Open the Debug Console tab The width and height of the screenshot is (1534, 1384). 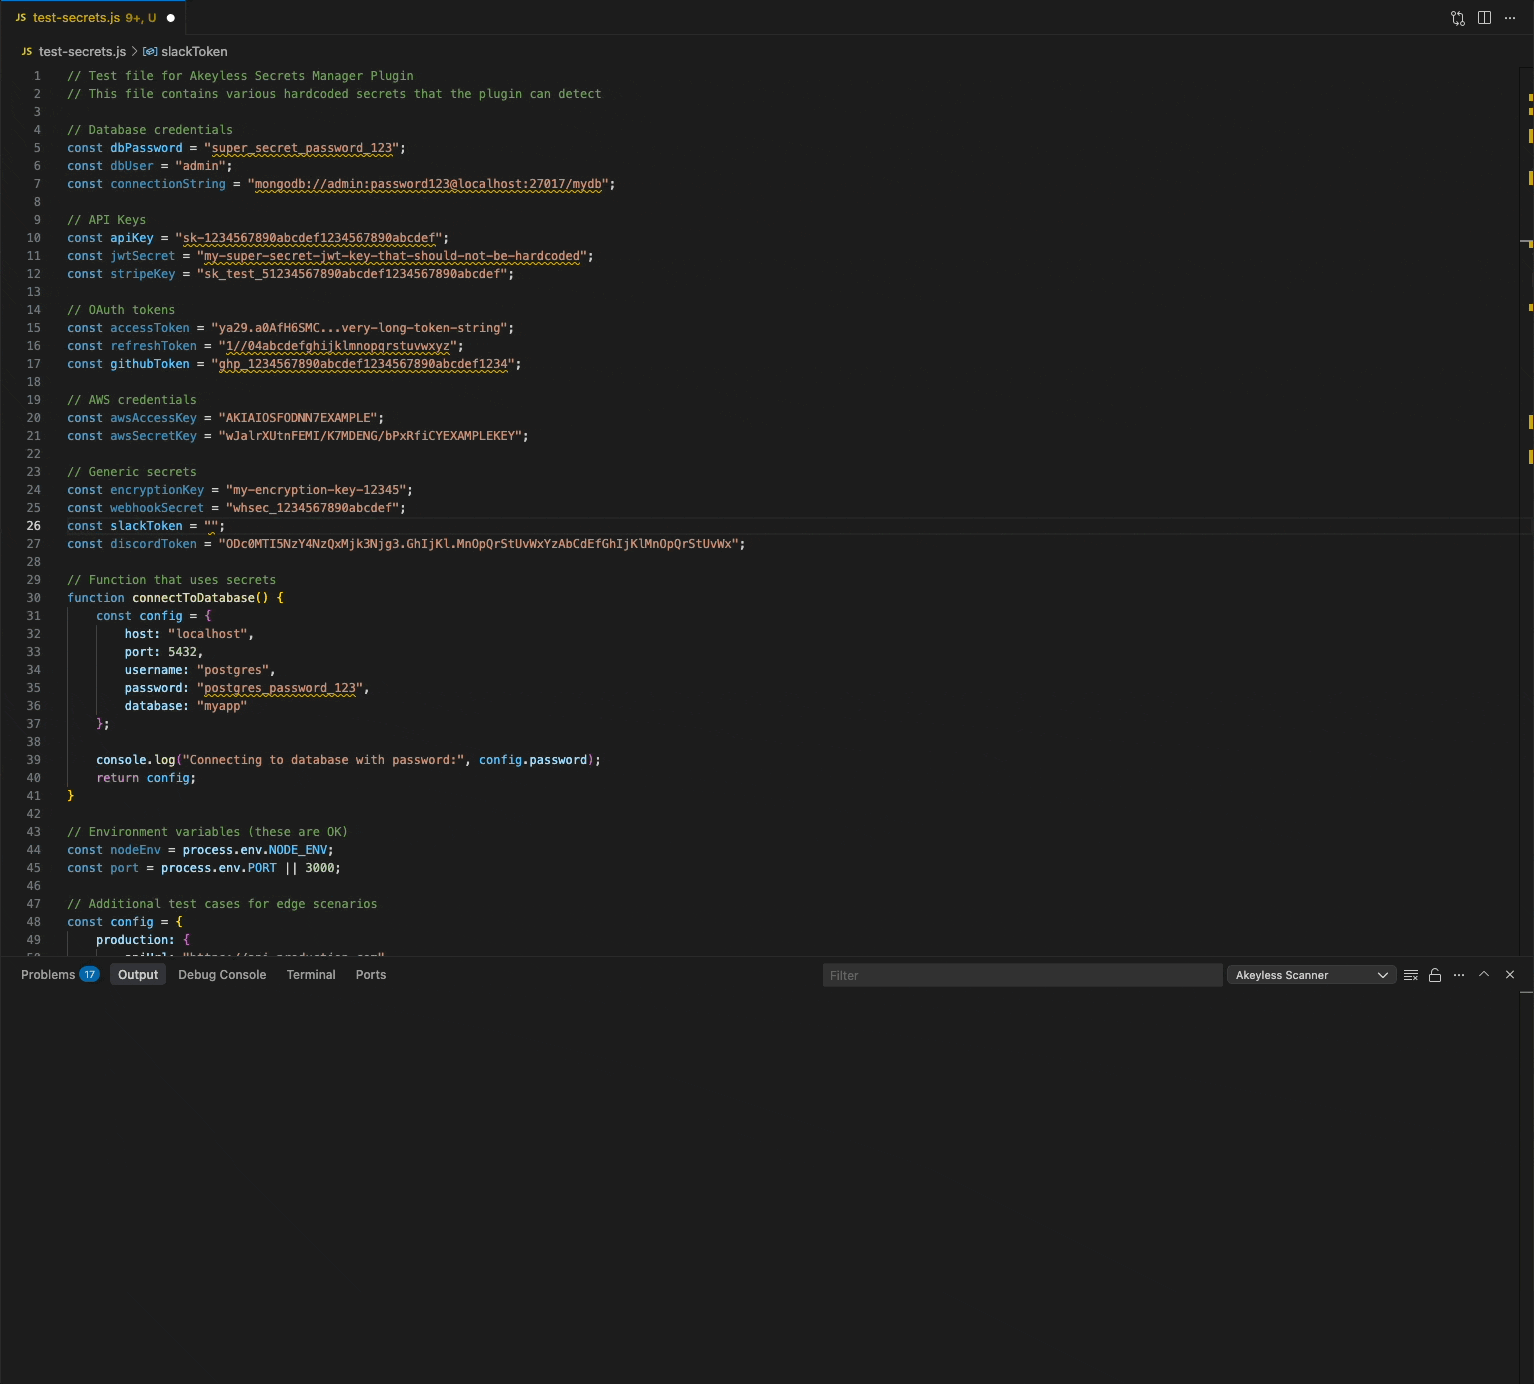221,974
